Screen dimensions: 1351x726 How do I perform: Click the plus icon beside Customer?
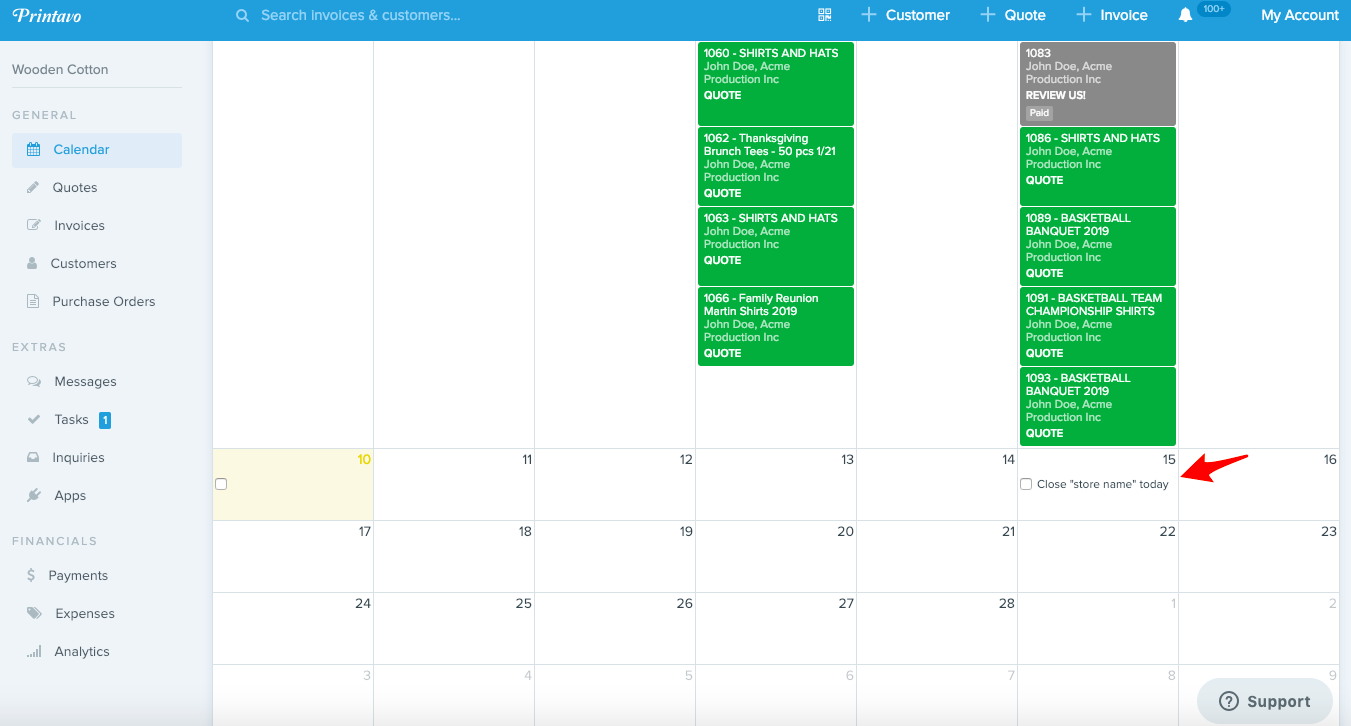click(868, 15)
